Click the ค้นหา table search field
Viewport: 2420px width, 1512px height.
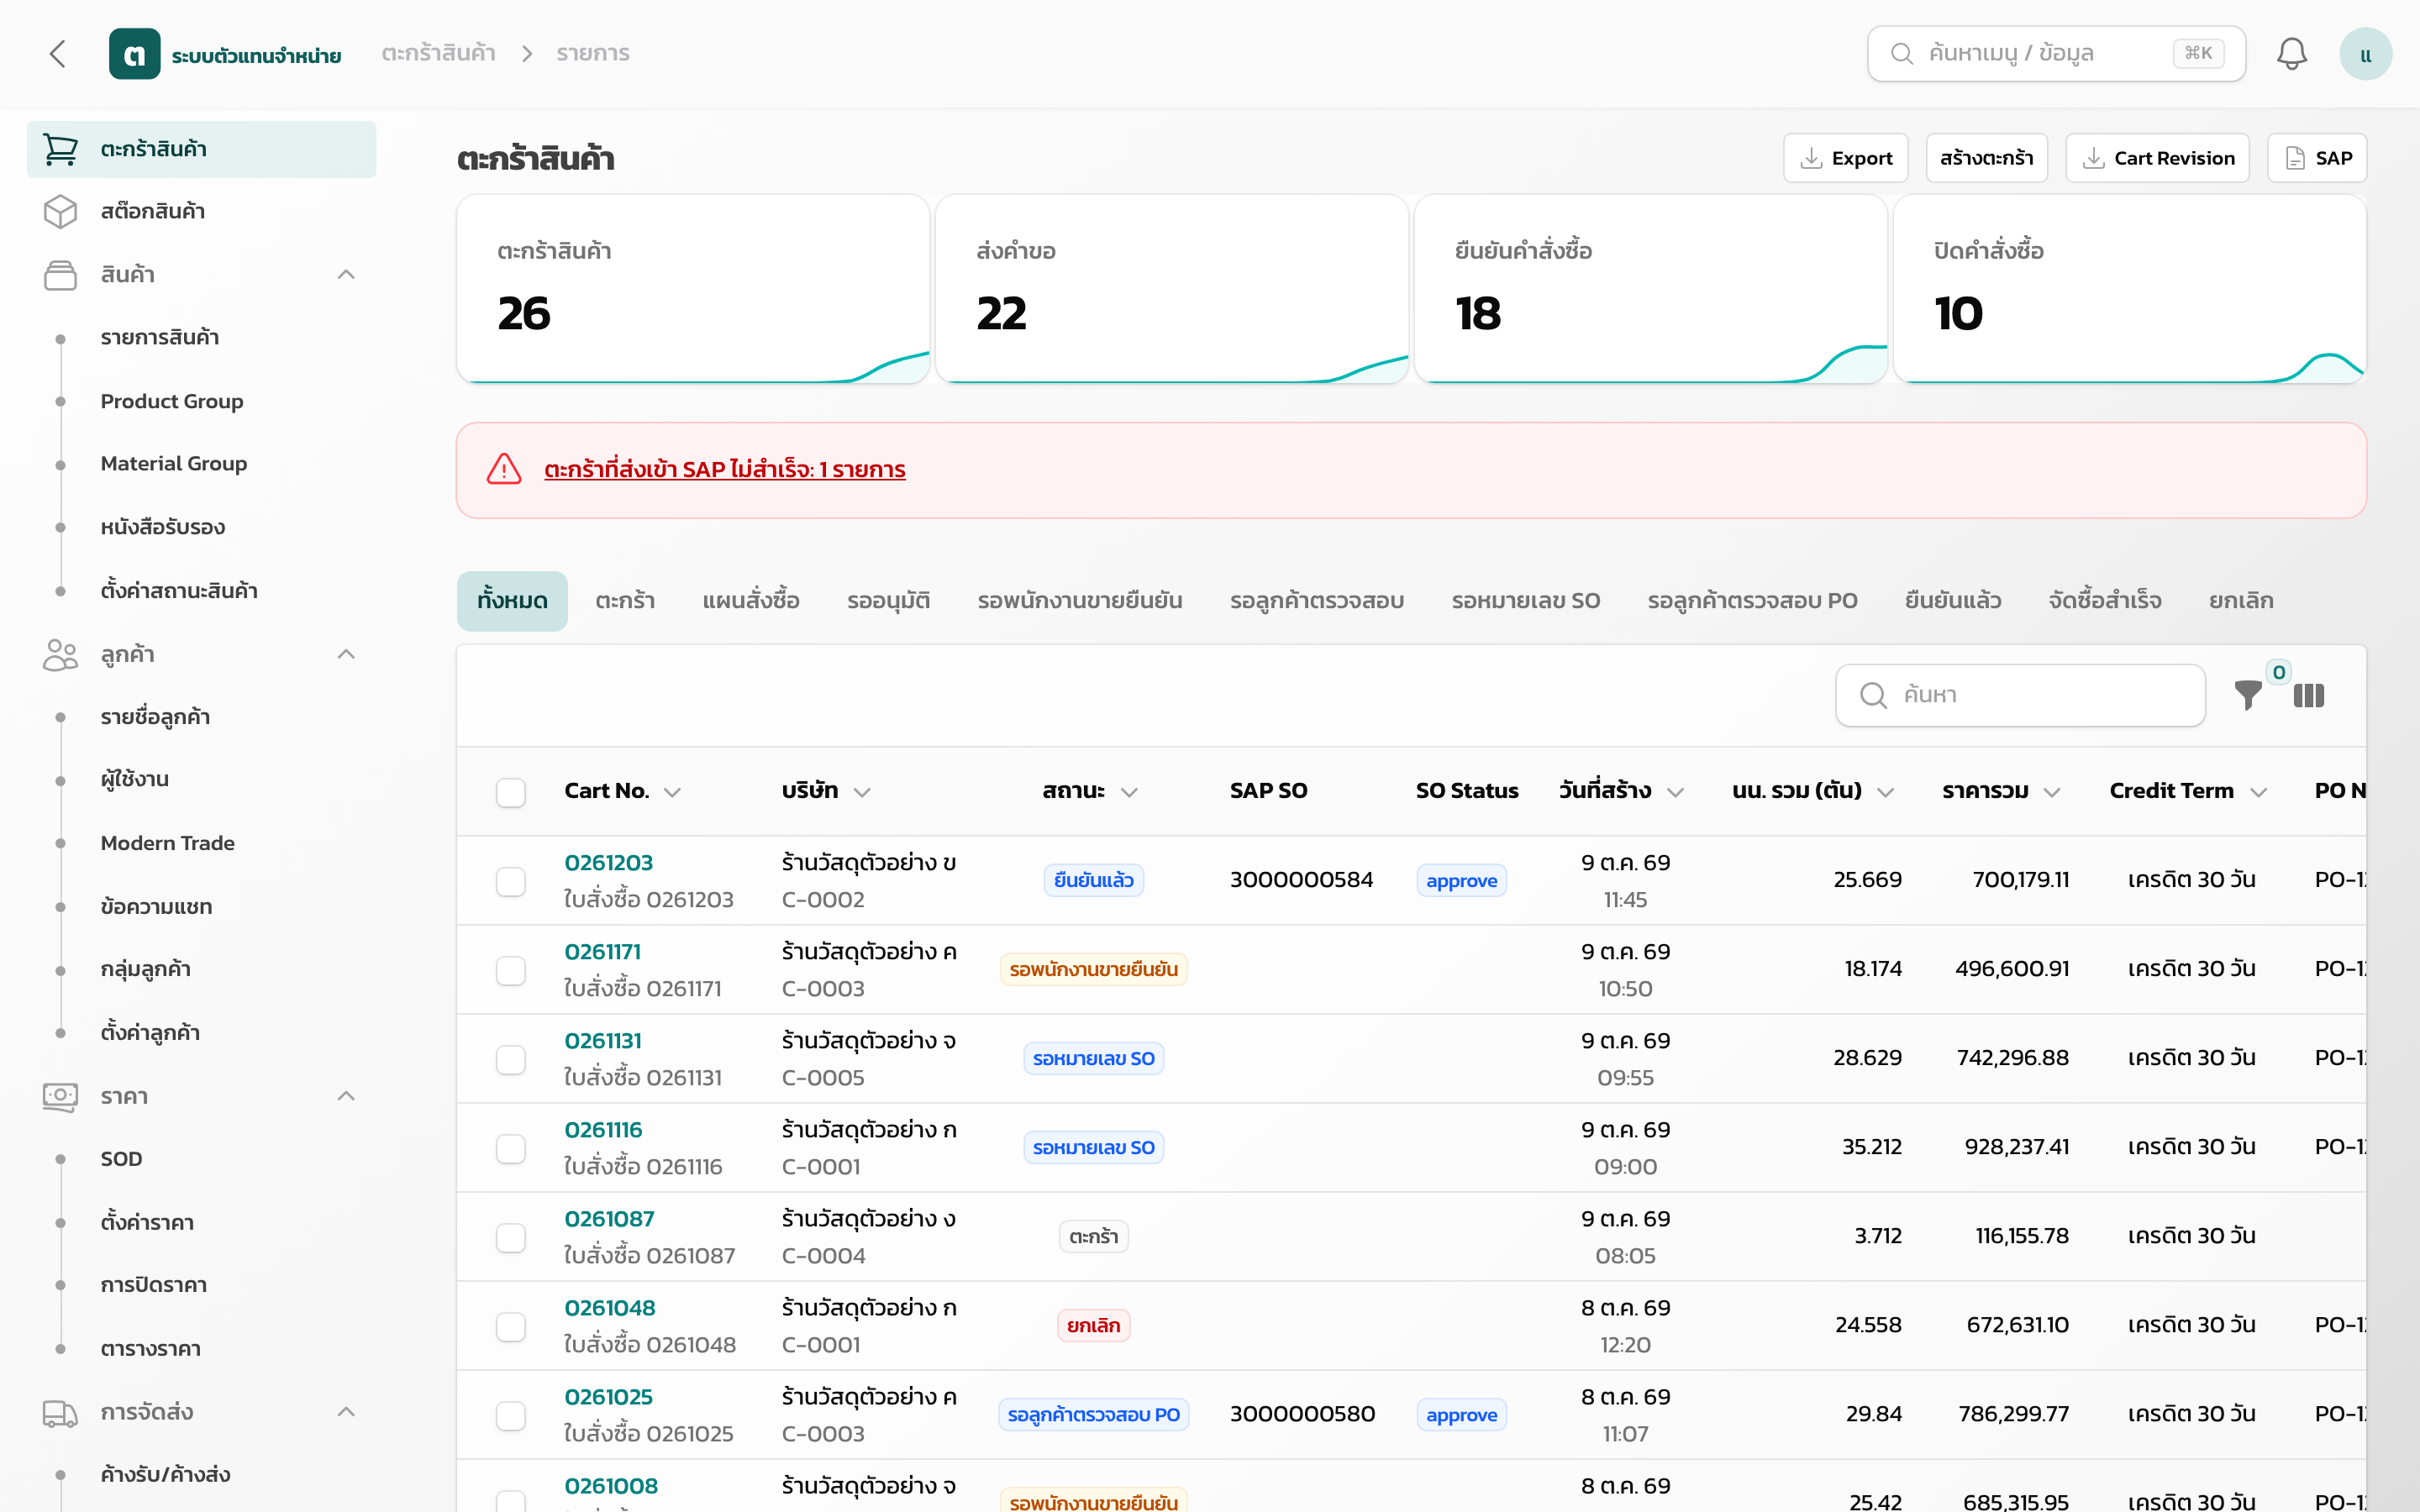(x=2020, y=695)
